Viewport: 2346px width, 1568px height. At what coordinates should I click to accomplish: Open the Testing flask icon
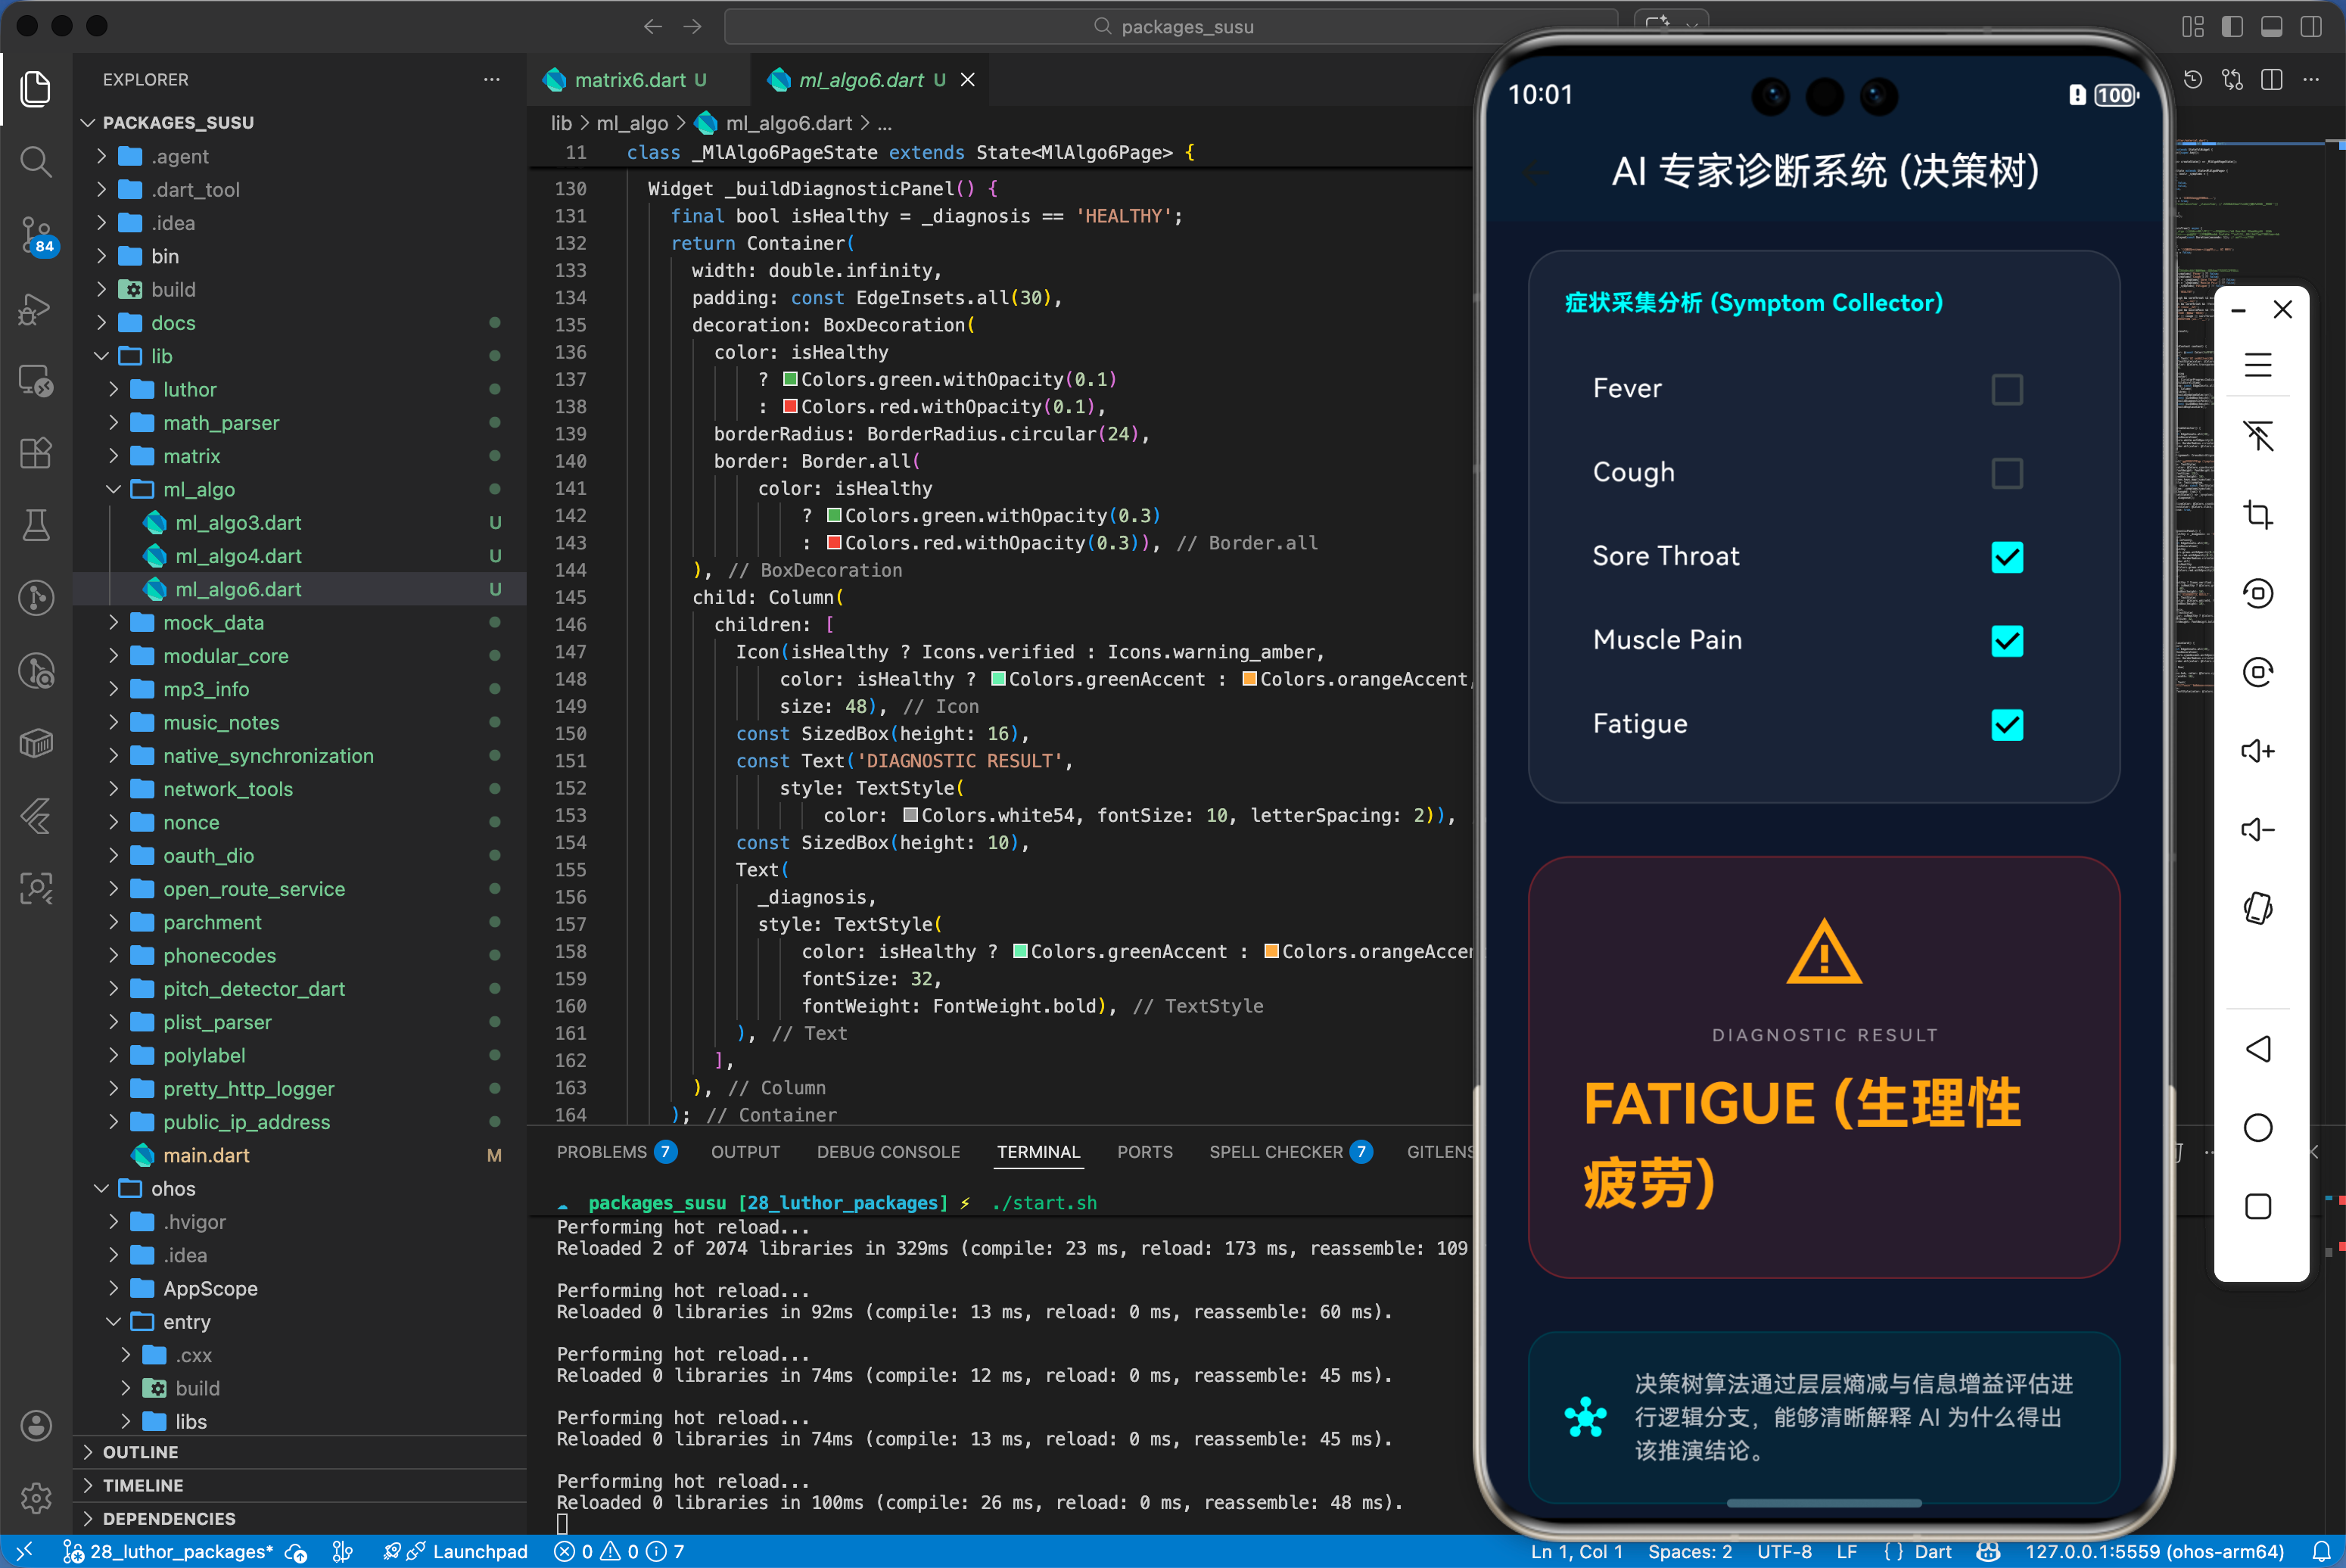(x=36, y=525)
